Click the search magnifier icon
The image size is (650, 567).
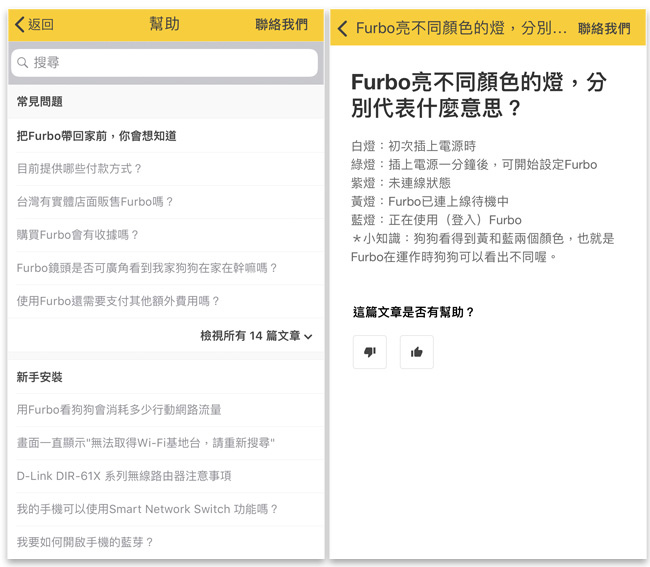click(22, 63)
